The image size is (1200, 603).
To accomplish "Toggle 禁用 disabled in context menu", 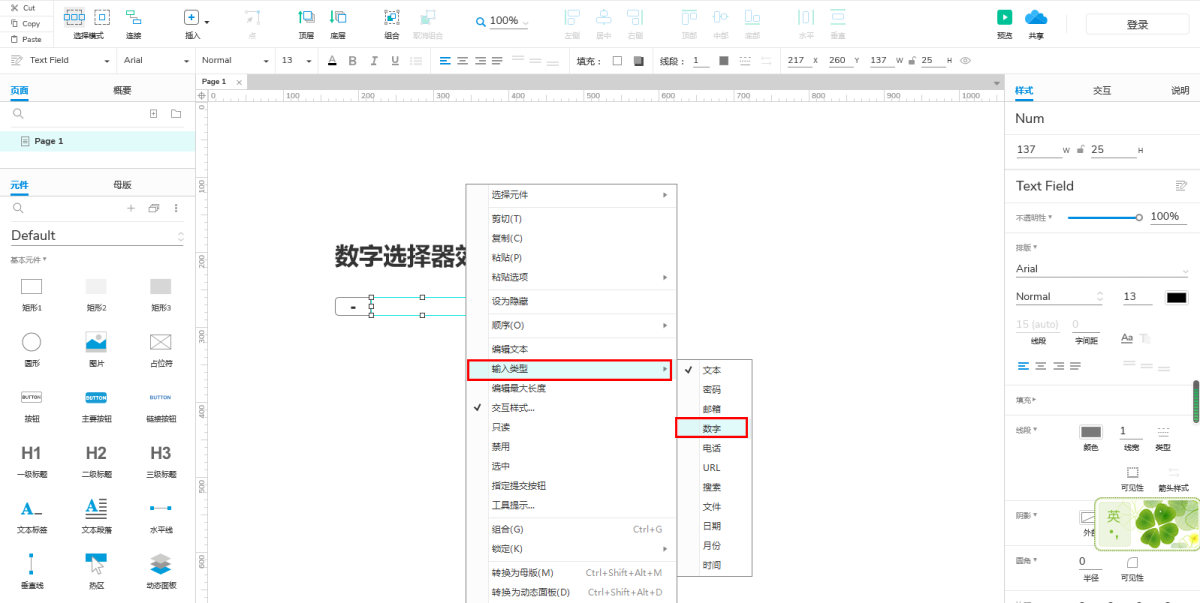I will tap(501, 447).
